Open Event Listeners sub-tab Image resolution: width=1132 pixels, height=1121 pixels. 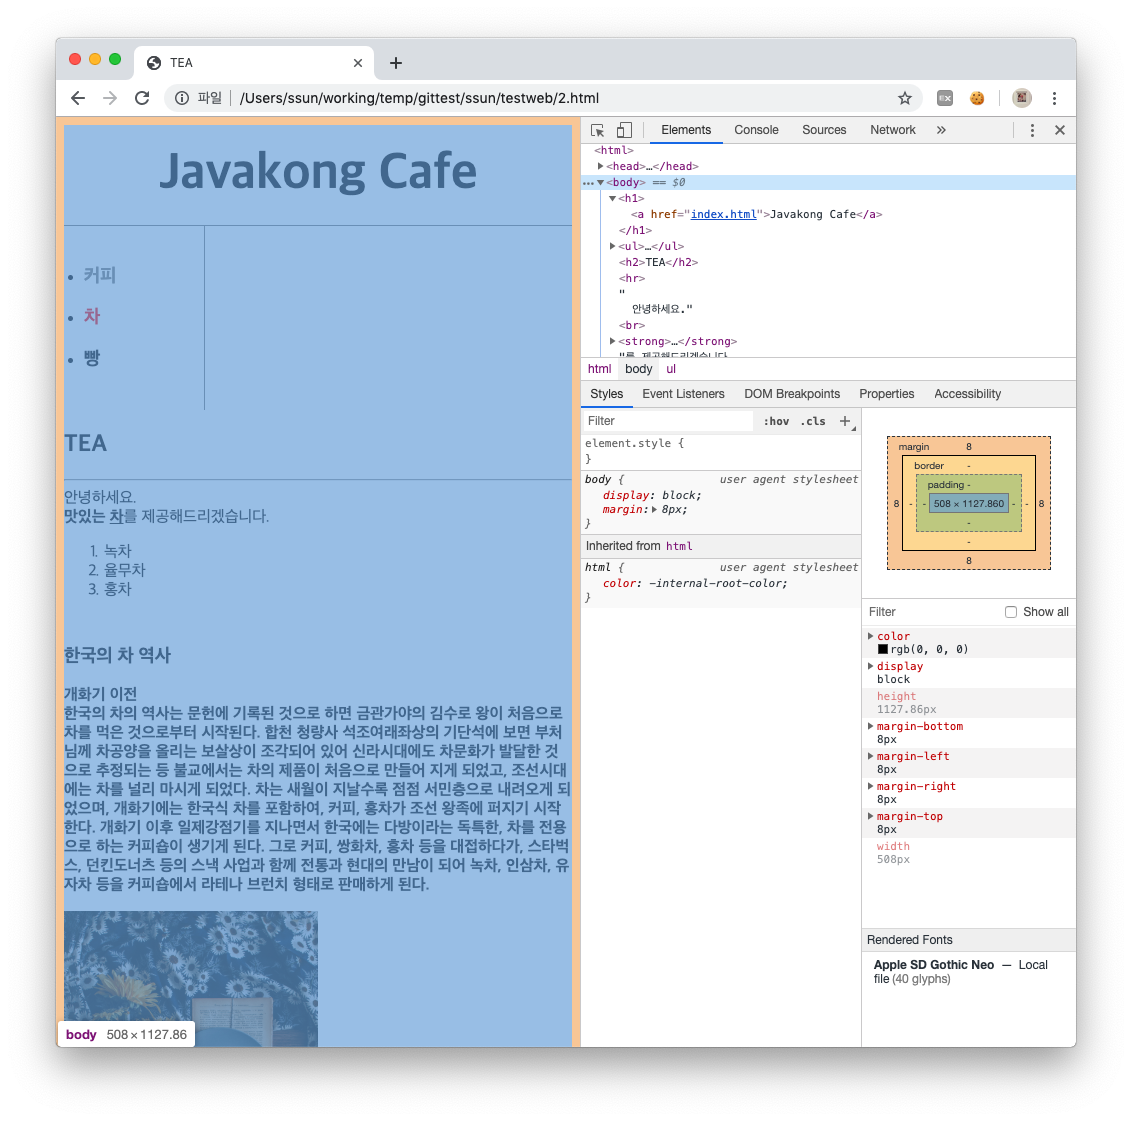coord(683,394)
